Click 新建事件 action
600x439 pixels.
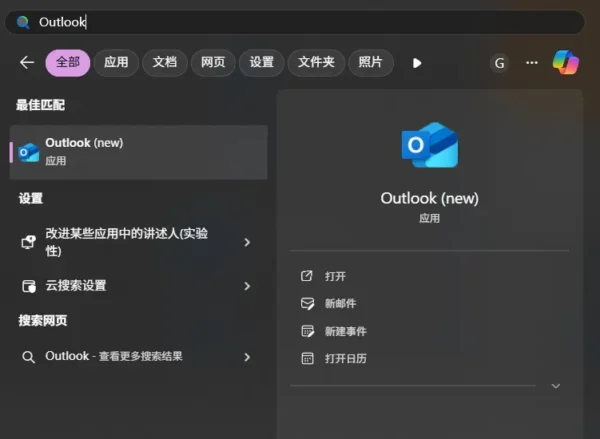(x=346, y=331)
